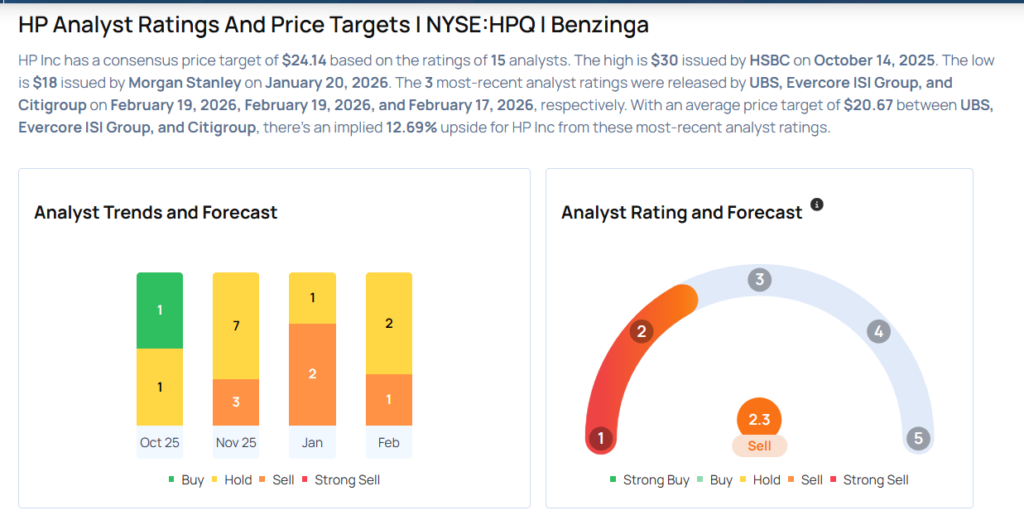Screen dimensions: 1024x520
Task: Toggle the Strong Sell legend in Analyst Trends
Action: coord(340,480)
